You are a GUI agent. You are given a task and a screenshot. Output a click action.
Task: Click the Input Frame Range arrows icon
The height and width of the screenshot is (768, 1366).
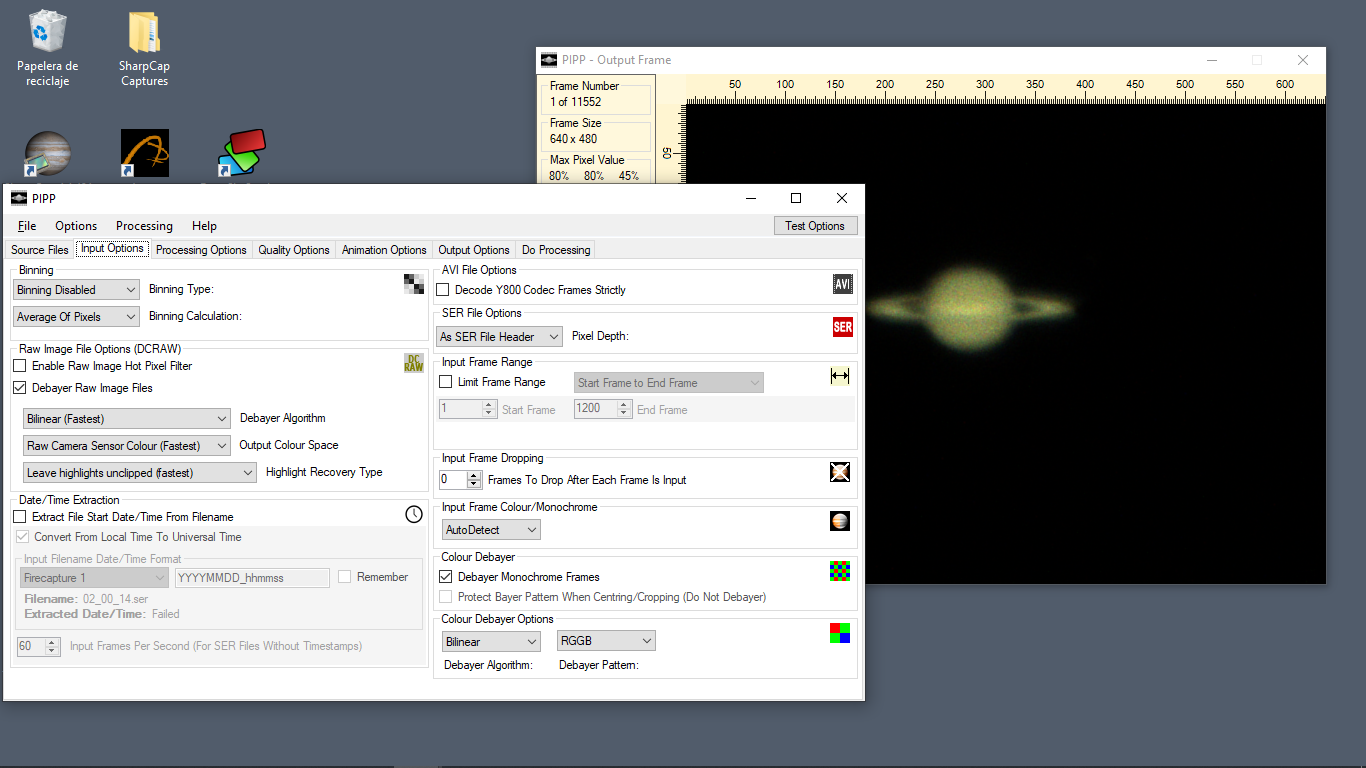(x=840, y=375)
